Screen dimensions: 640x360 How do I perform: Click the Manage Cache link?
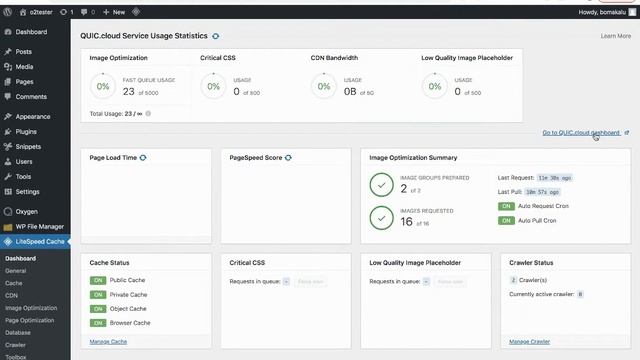108,342
